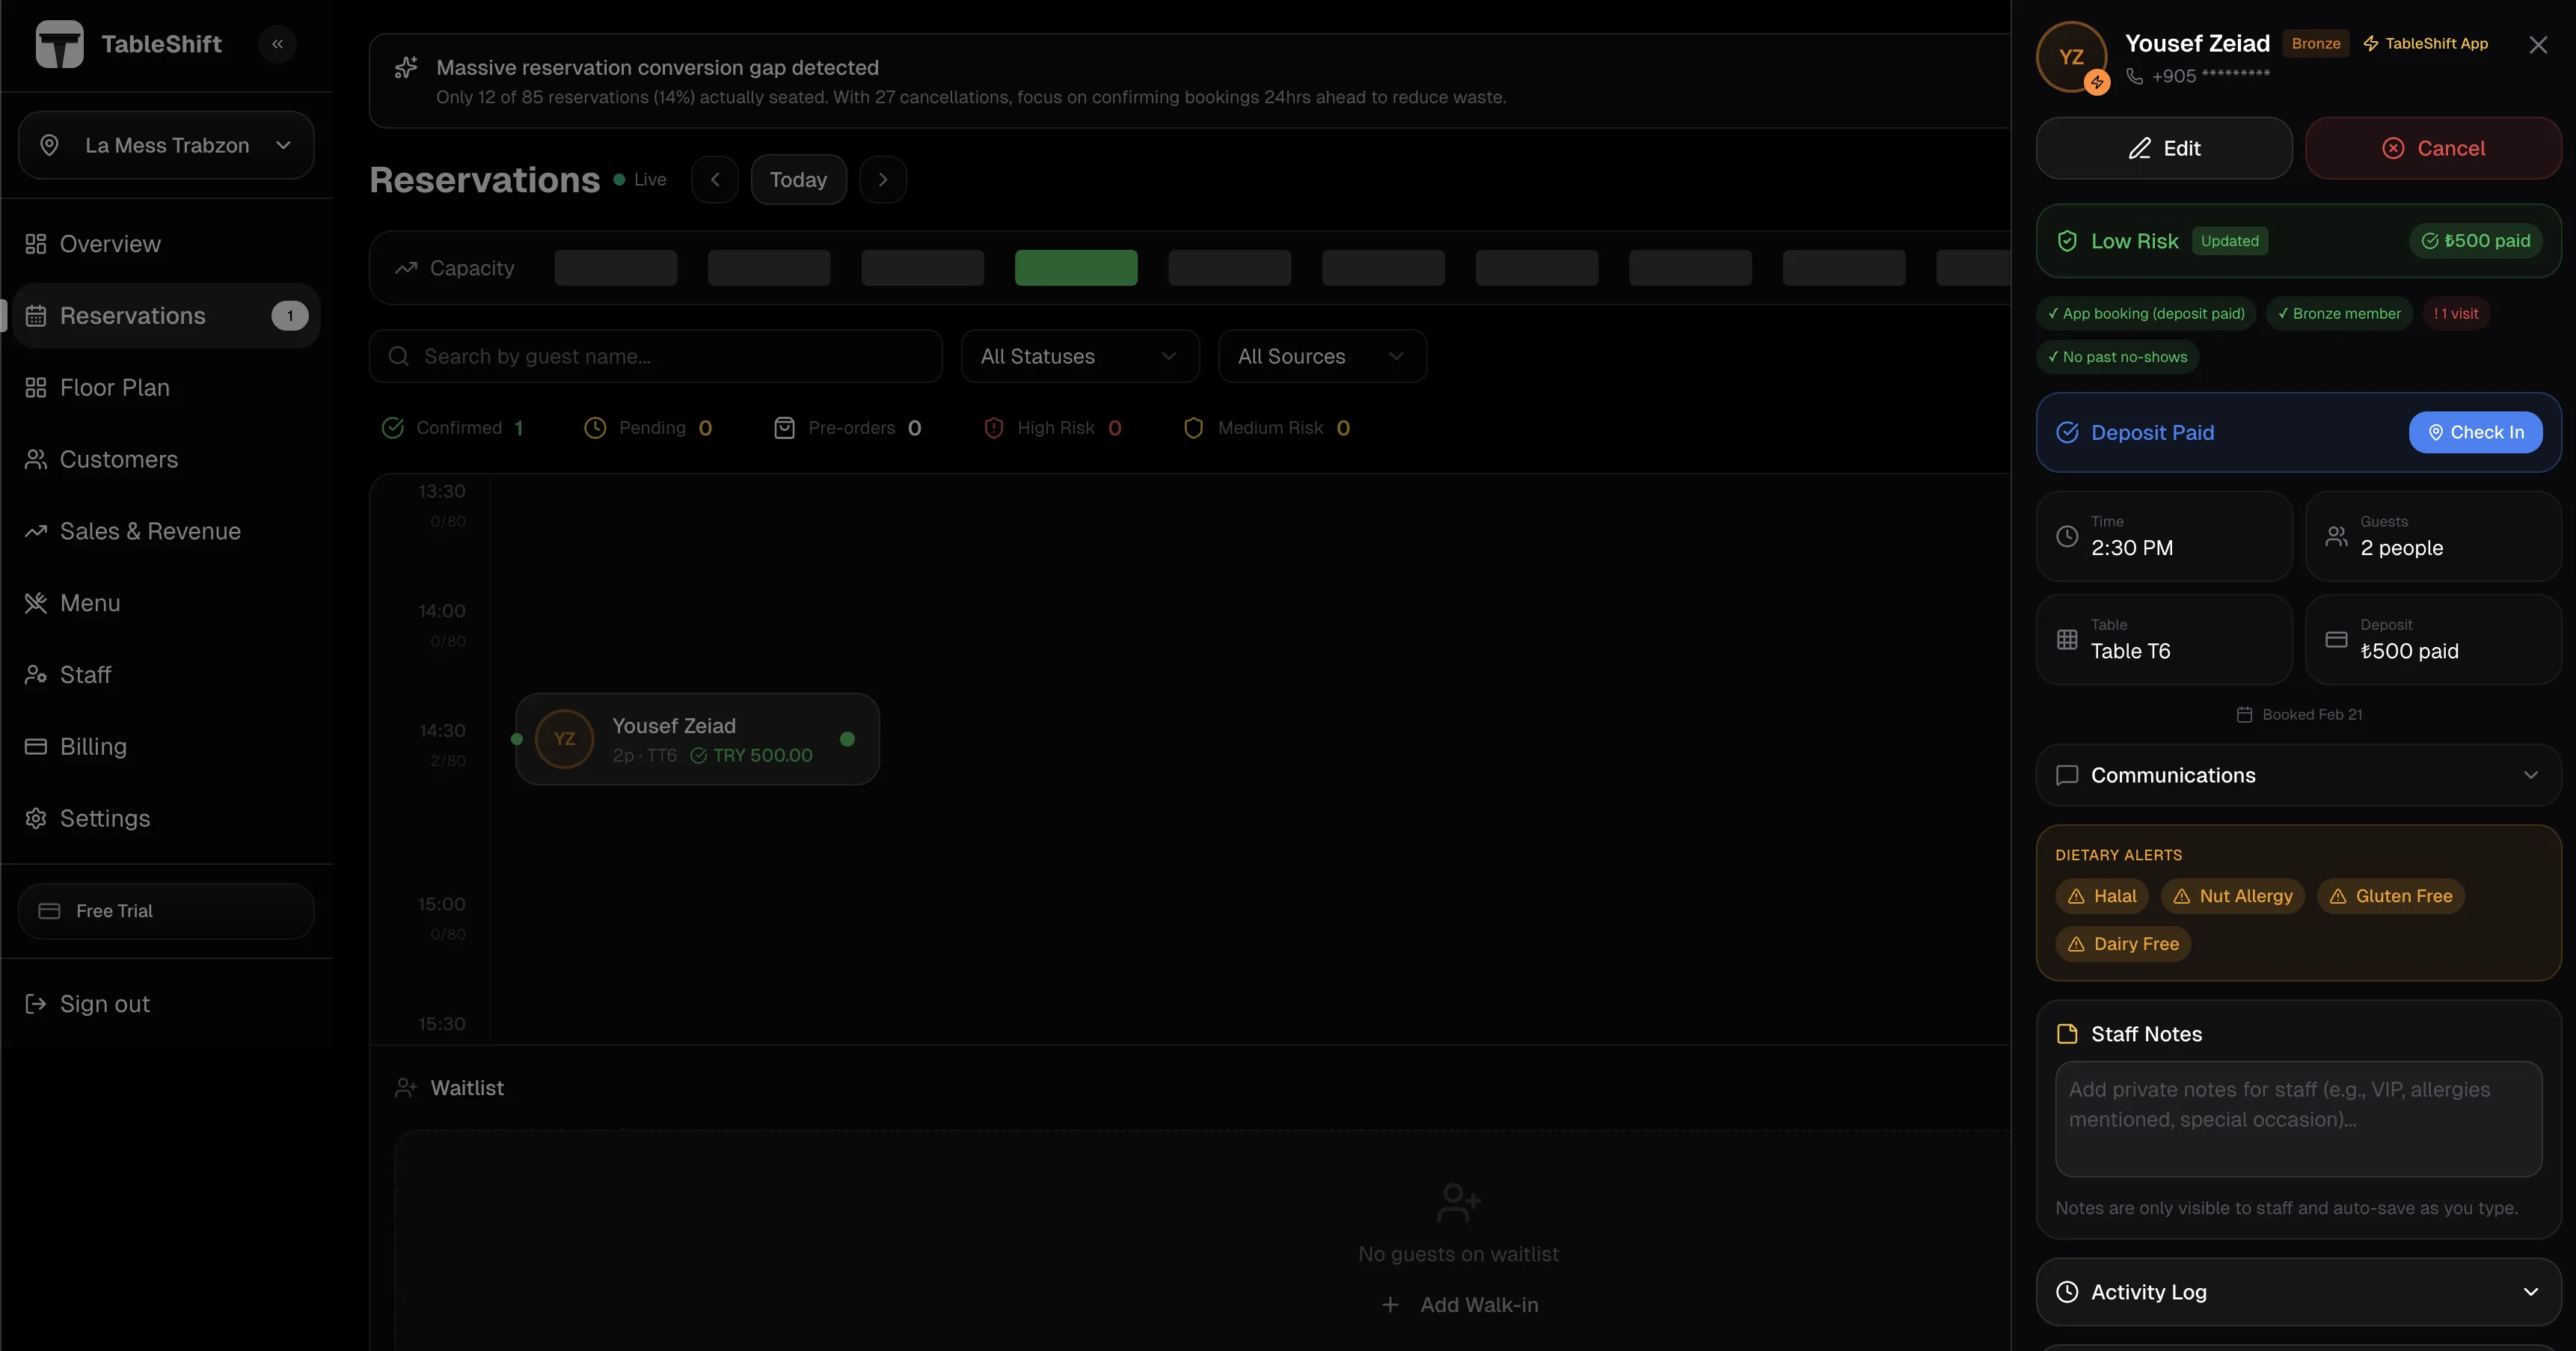The width and height of the screenshot is (2576, 1351).
Task: Toggle the High Risk filter
Action: [x=1053, y=428]
